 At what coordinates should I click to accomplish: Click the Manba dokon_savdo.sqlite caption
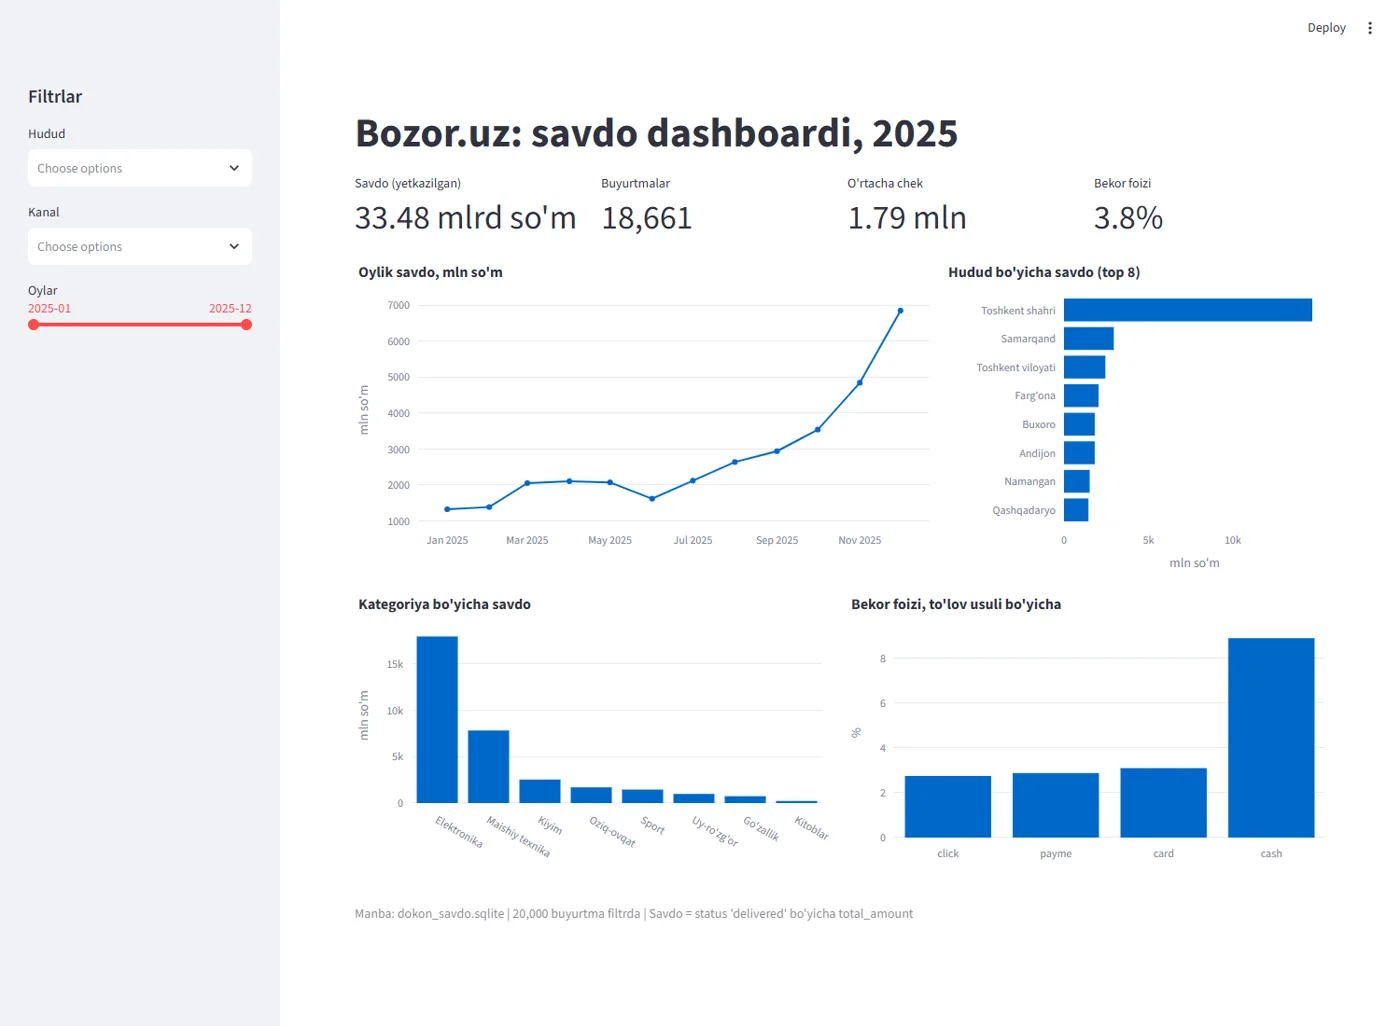(x=634, y=913)
